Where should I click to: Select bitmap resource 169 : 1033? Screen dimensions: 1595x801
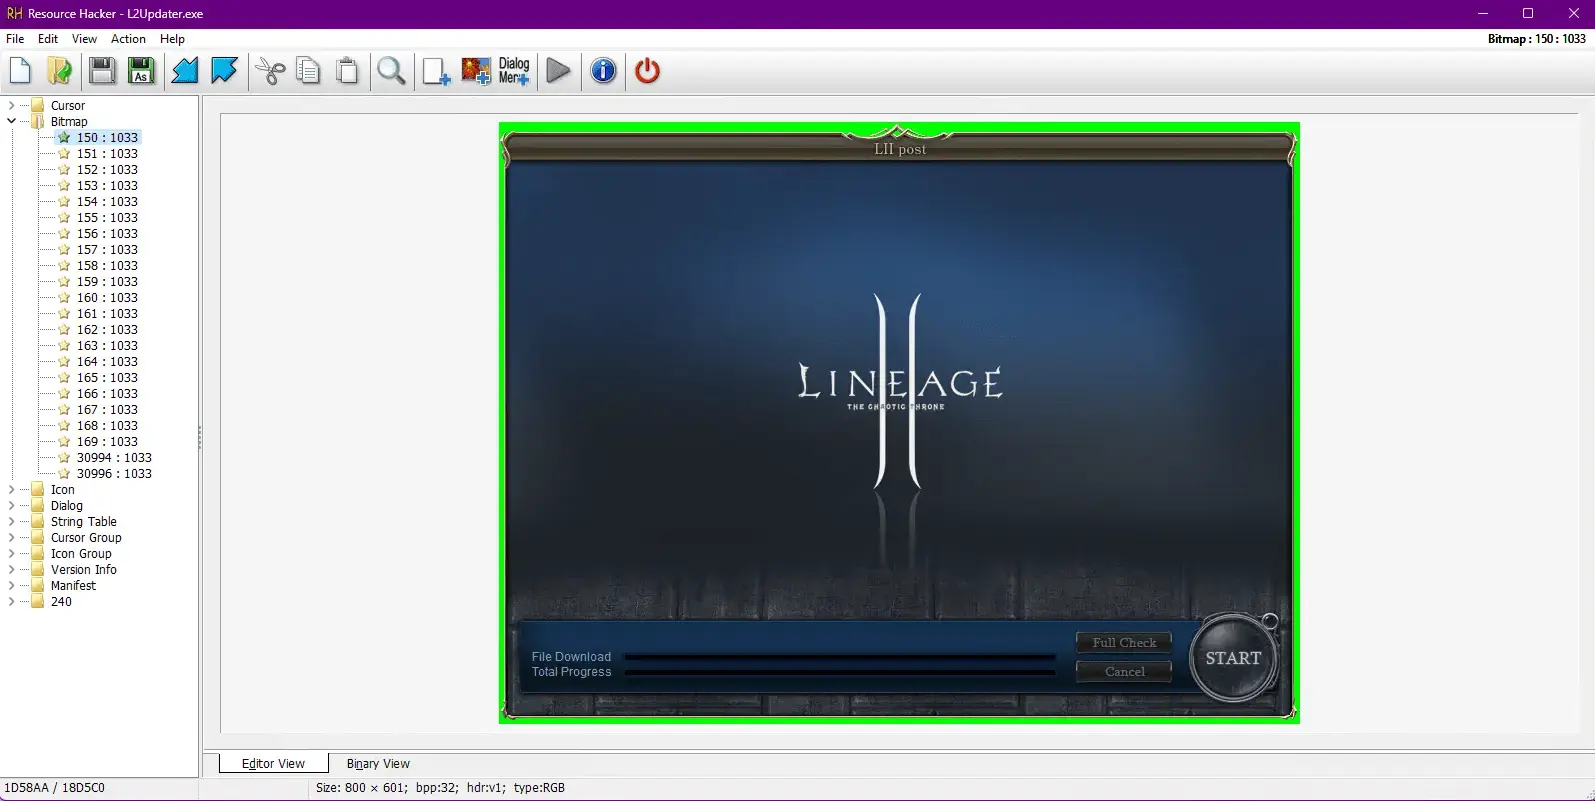tap(107, 441)
